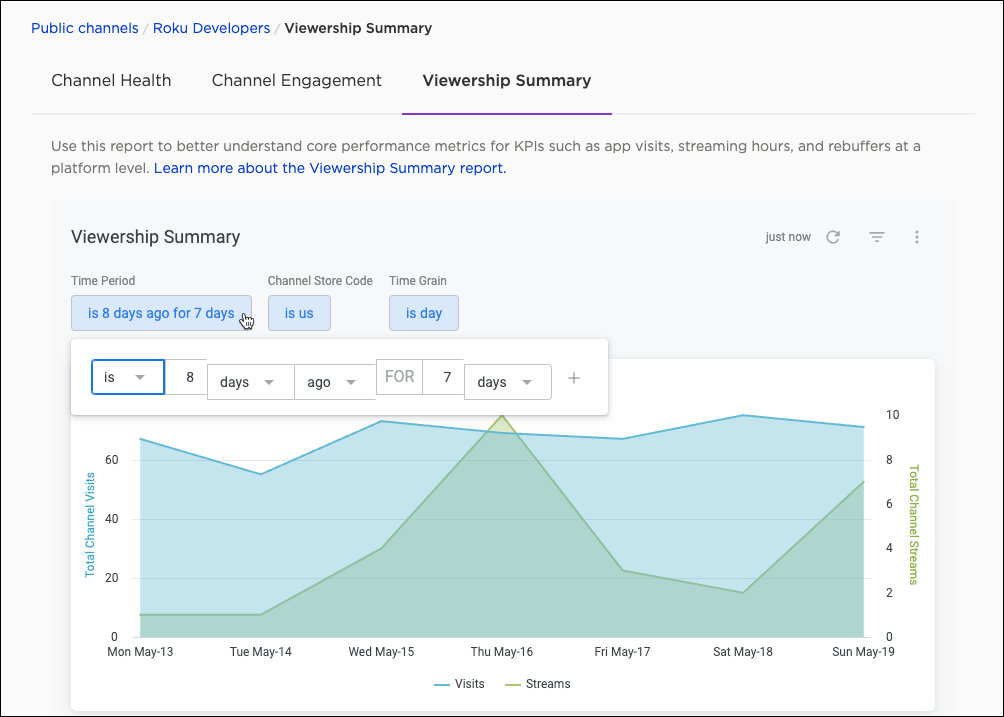Toggle the Visits series in chart legend

(x=459, y=684)
